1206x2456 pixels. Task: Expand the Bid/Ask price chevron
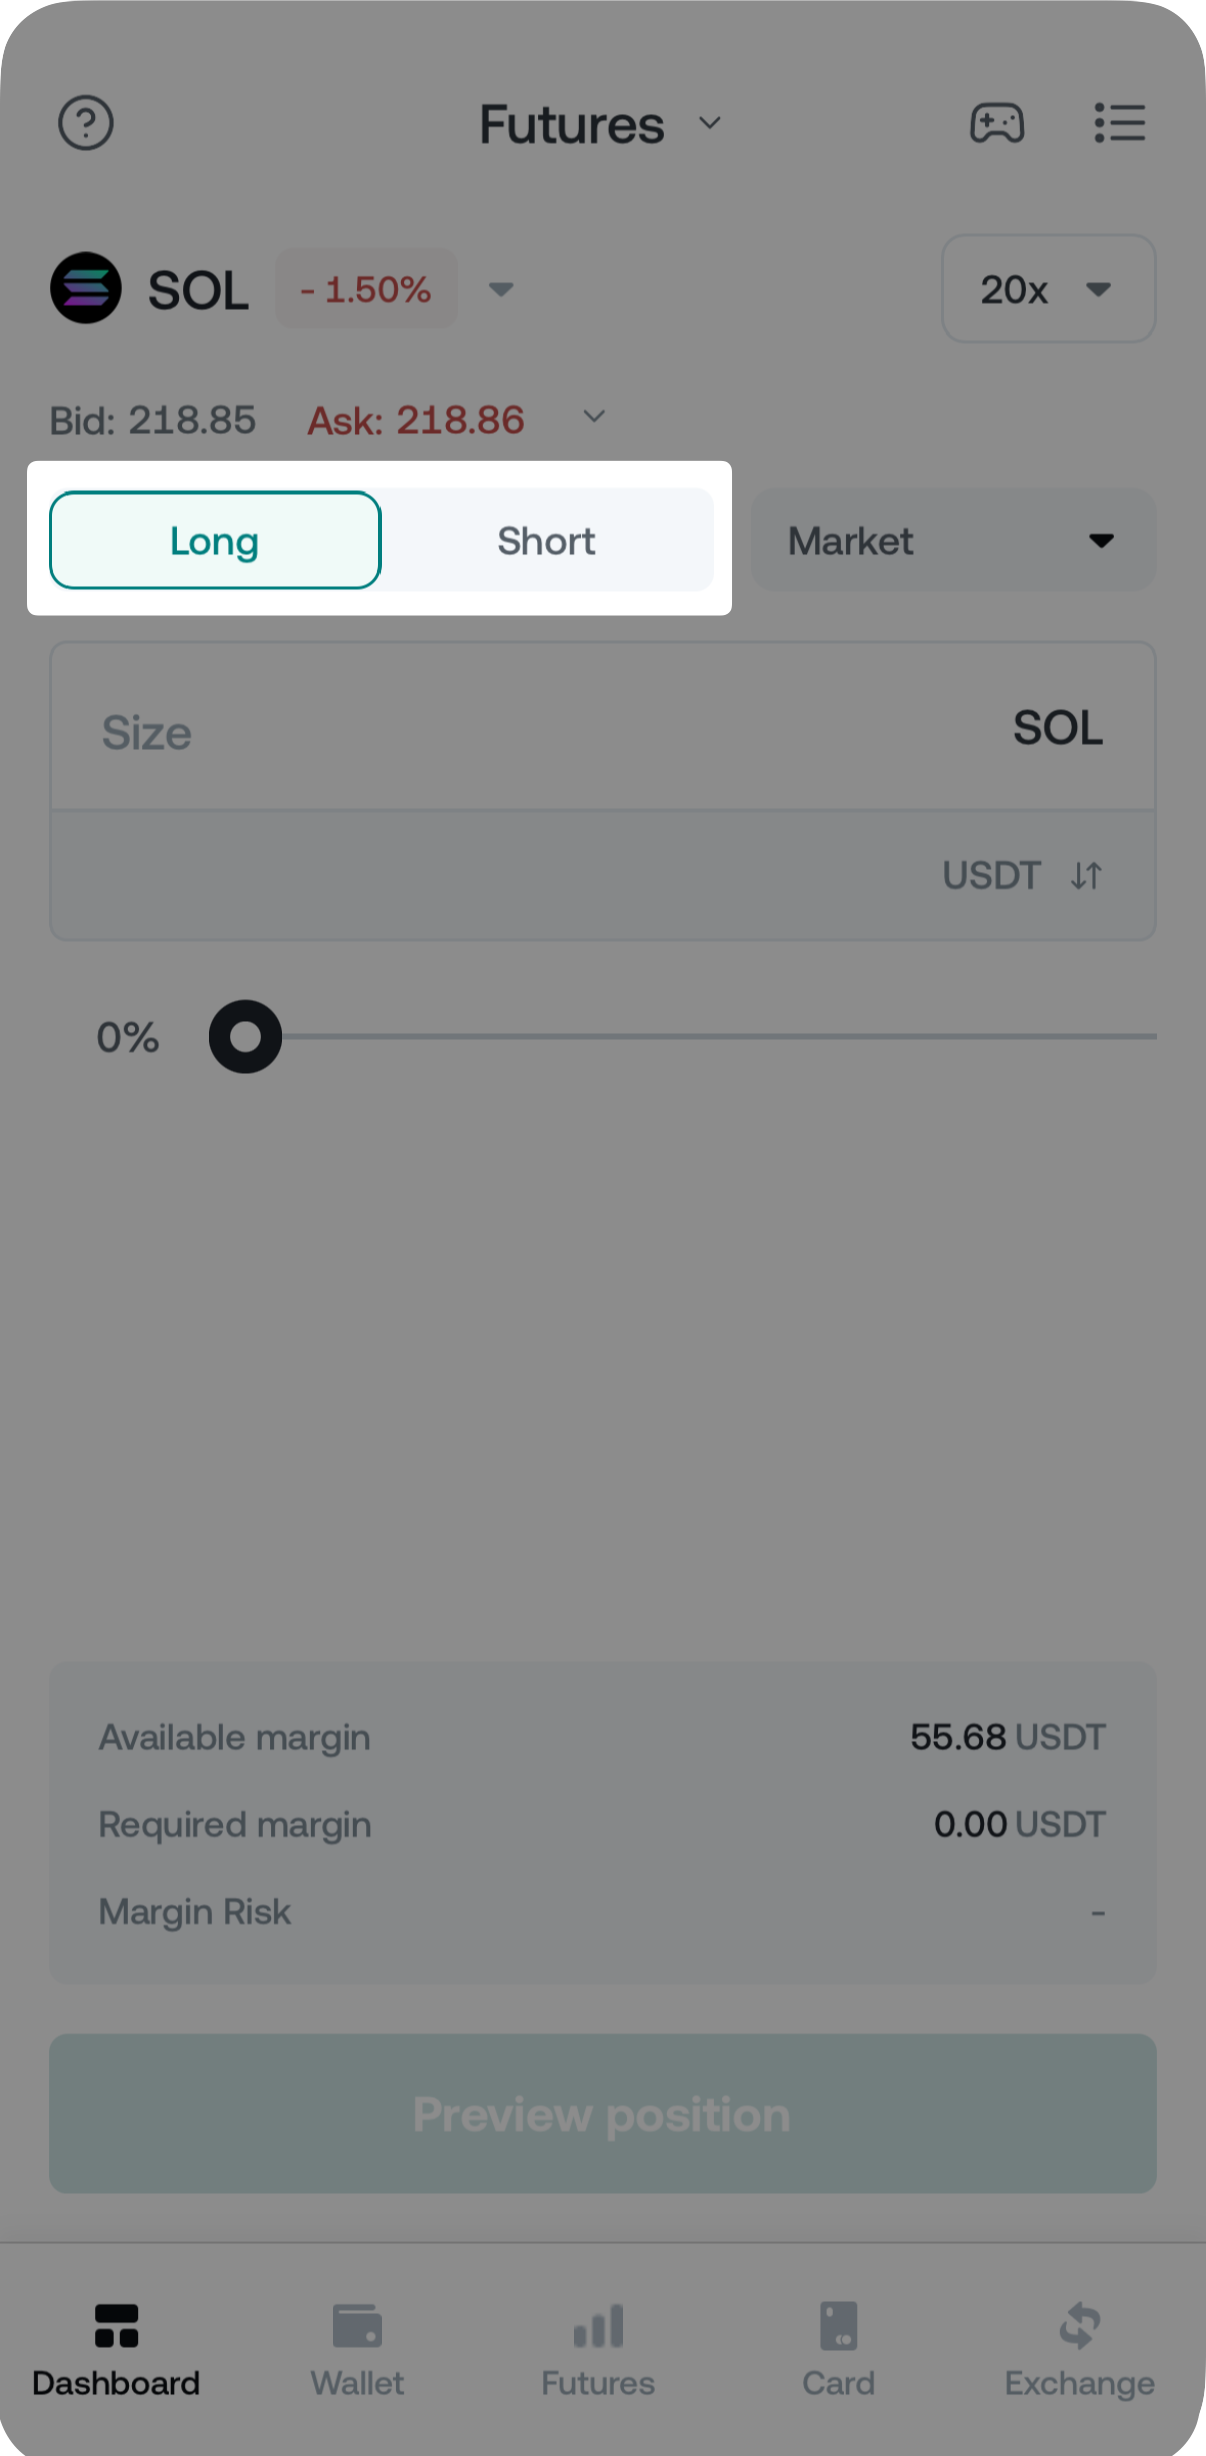[594, 417]
